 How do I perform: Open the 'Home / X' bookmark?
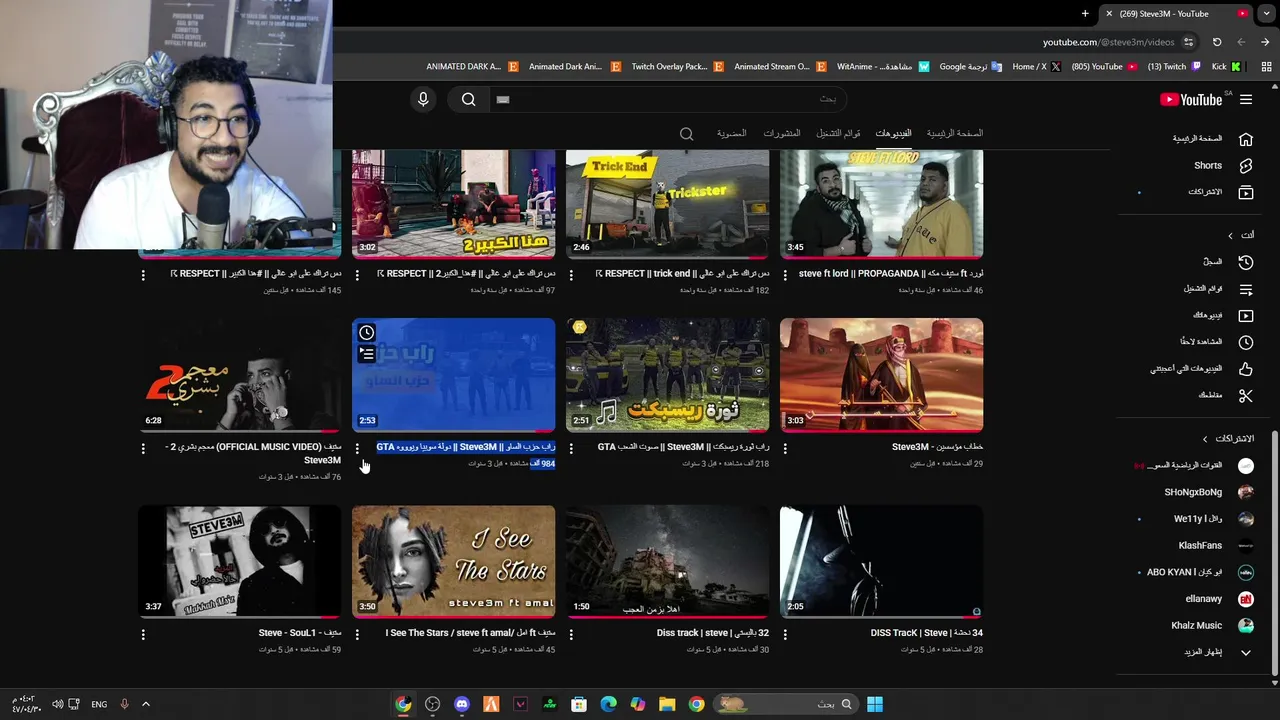[1036, 67]
